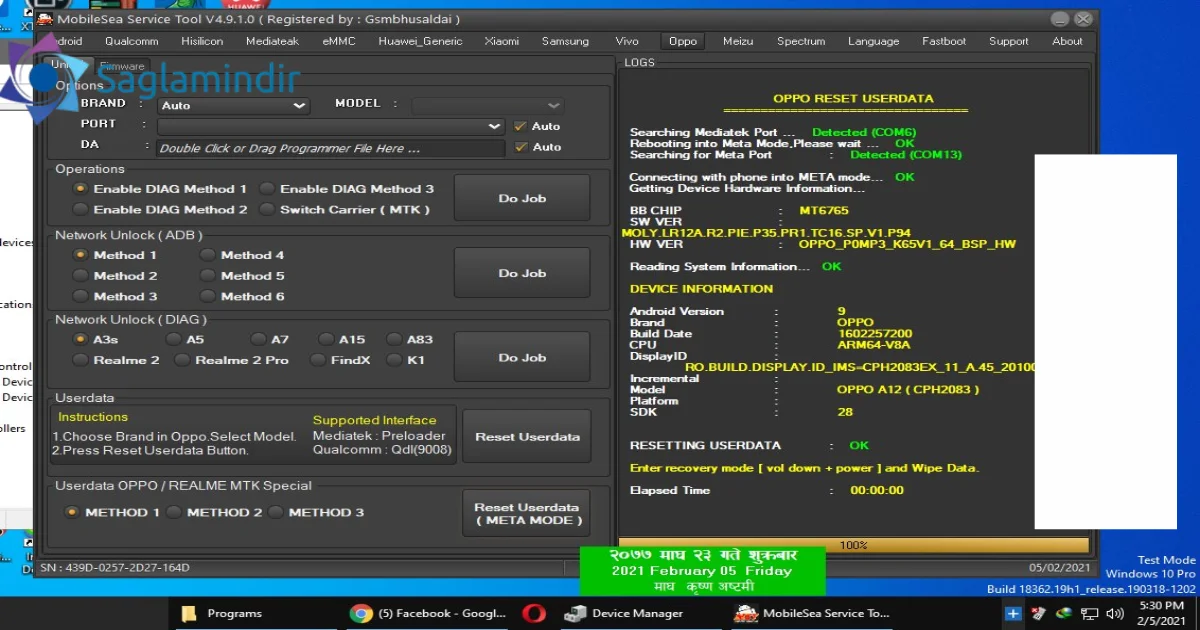Screen dimensions: 1200x630
Task: Open the Qualcomm tab
Action: click(131, 41)
